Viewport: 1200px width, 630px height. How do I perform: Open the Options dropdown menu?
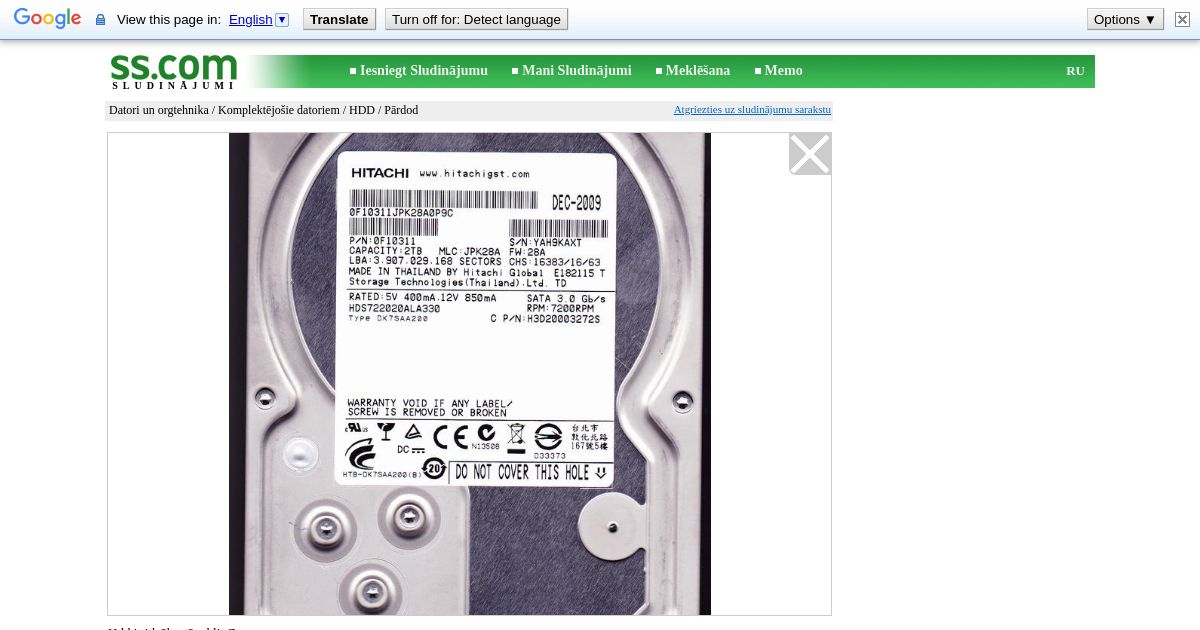pos(1125,19)
